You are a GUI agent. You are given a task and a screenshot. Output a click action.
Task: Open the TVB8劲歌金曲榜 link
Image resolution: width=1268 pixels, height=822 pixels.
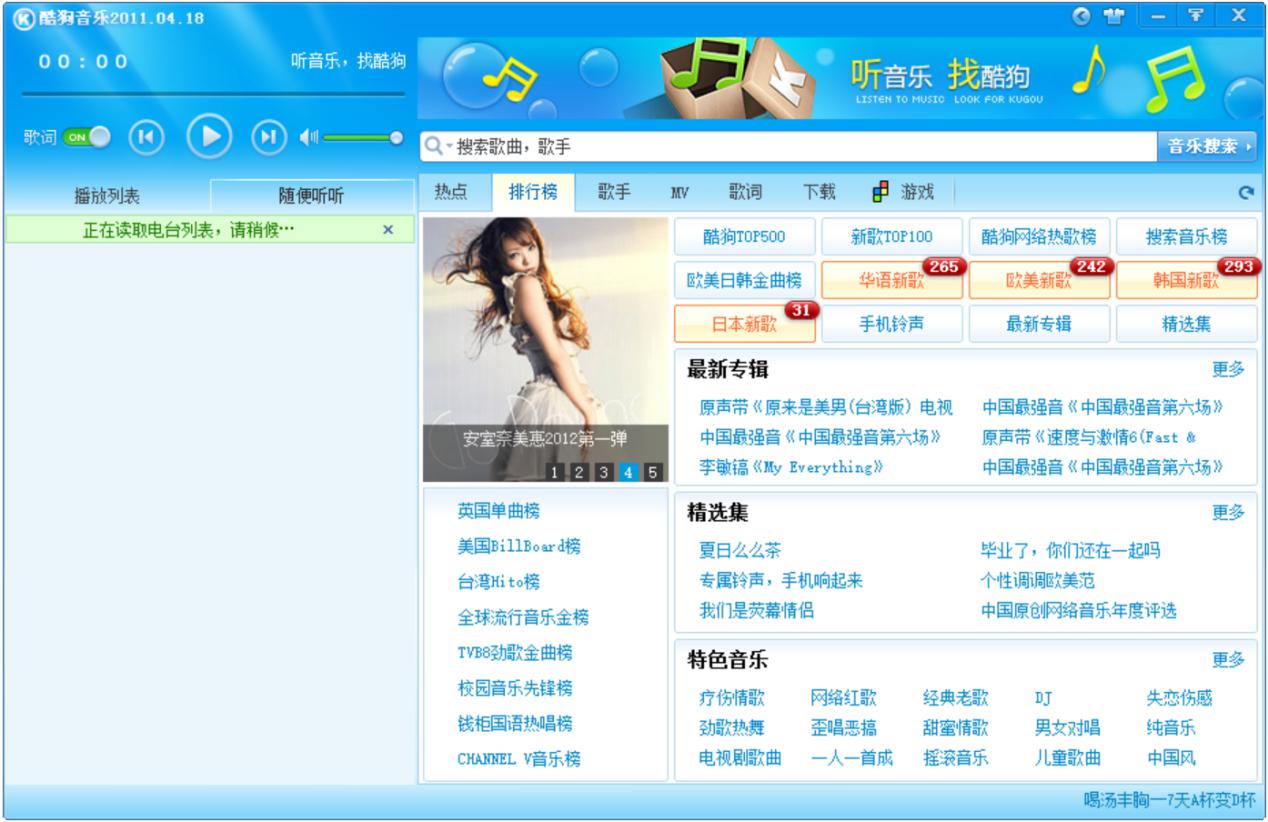click(515, 653)
